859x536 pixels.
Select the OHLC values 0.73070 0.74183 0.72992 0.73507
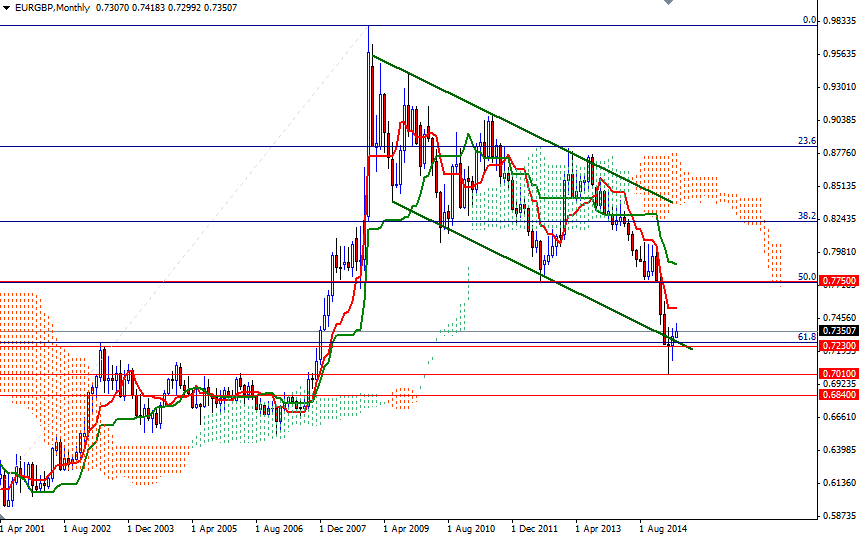(x=167, y=8)
